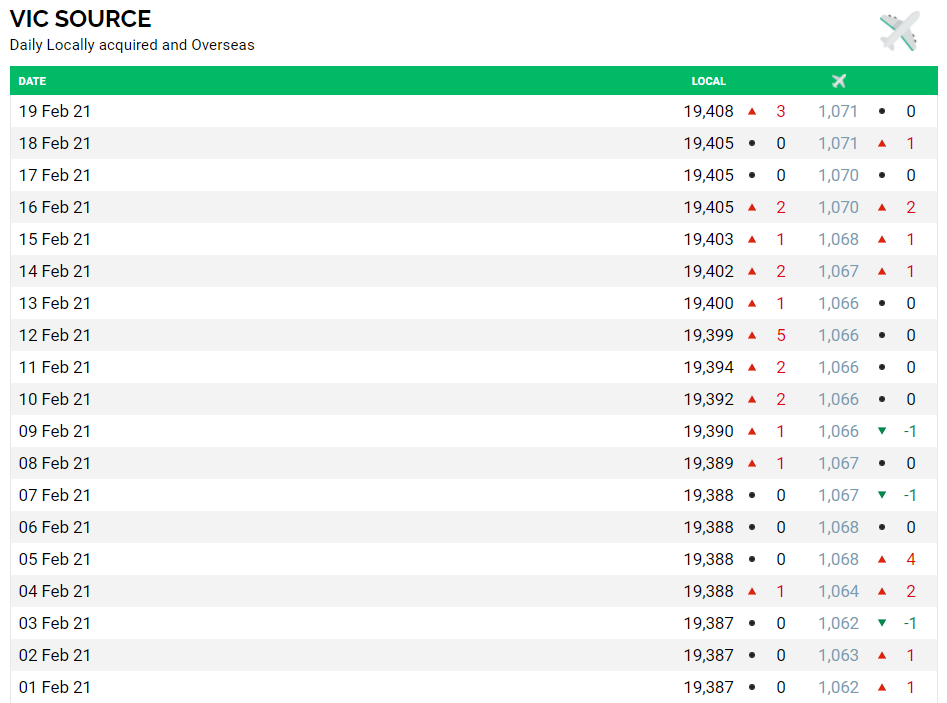The image size is (947, 703).
Task: Click the Daily Locally acquired and Overseas subtitle
Action: (x=132, y=45)
